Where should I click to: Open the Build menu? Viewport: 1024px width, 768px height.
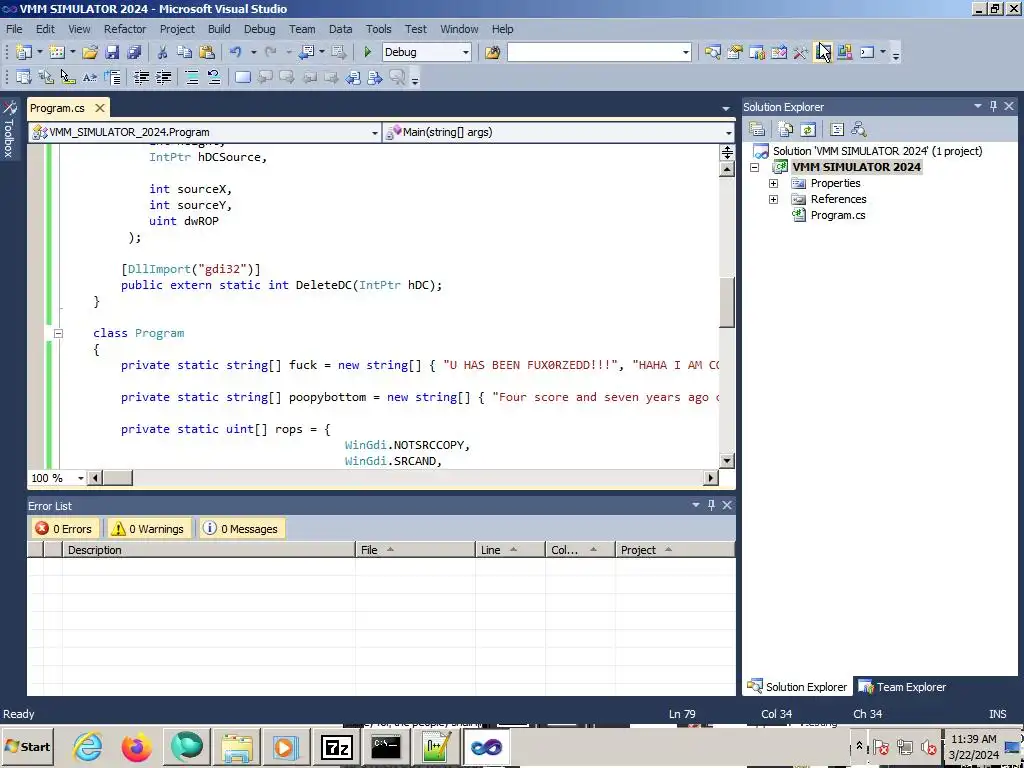coord(219,29)
